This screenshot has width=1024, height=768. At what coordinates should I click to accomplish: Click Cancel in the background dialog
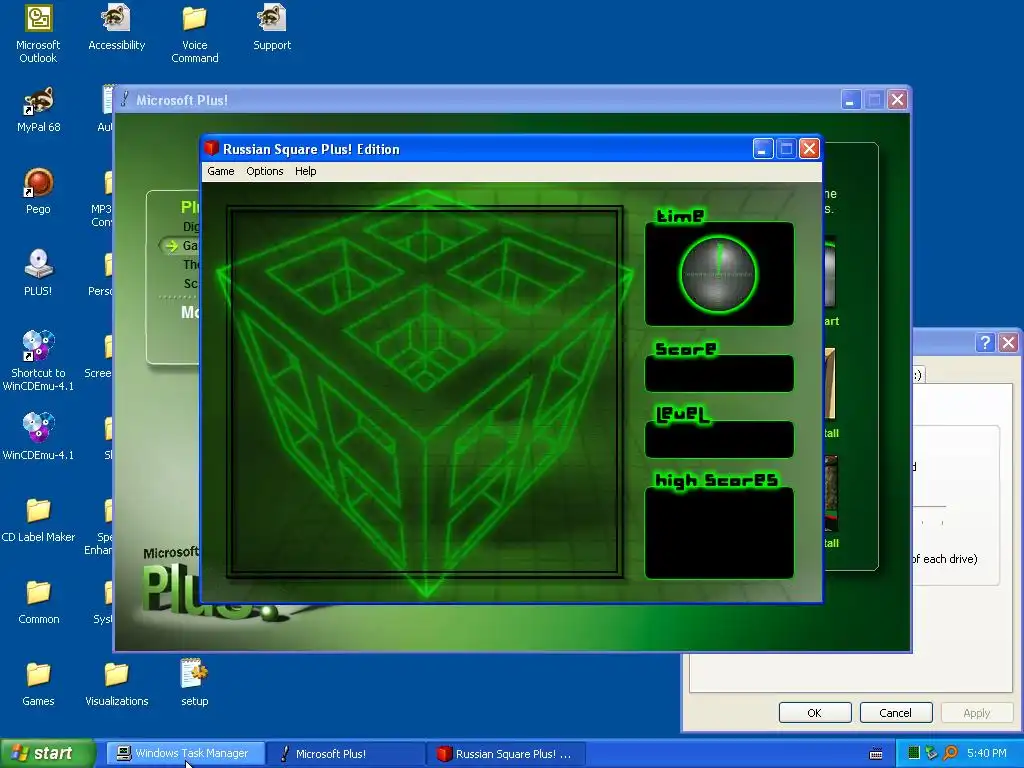895,712
